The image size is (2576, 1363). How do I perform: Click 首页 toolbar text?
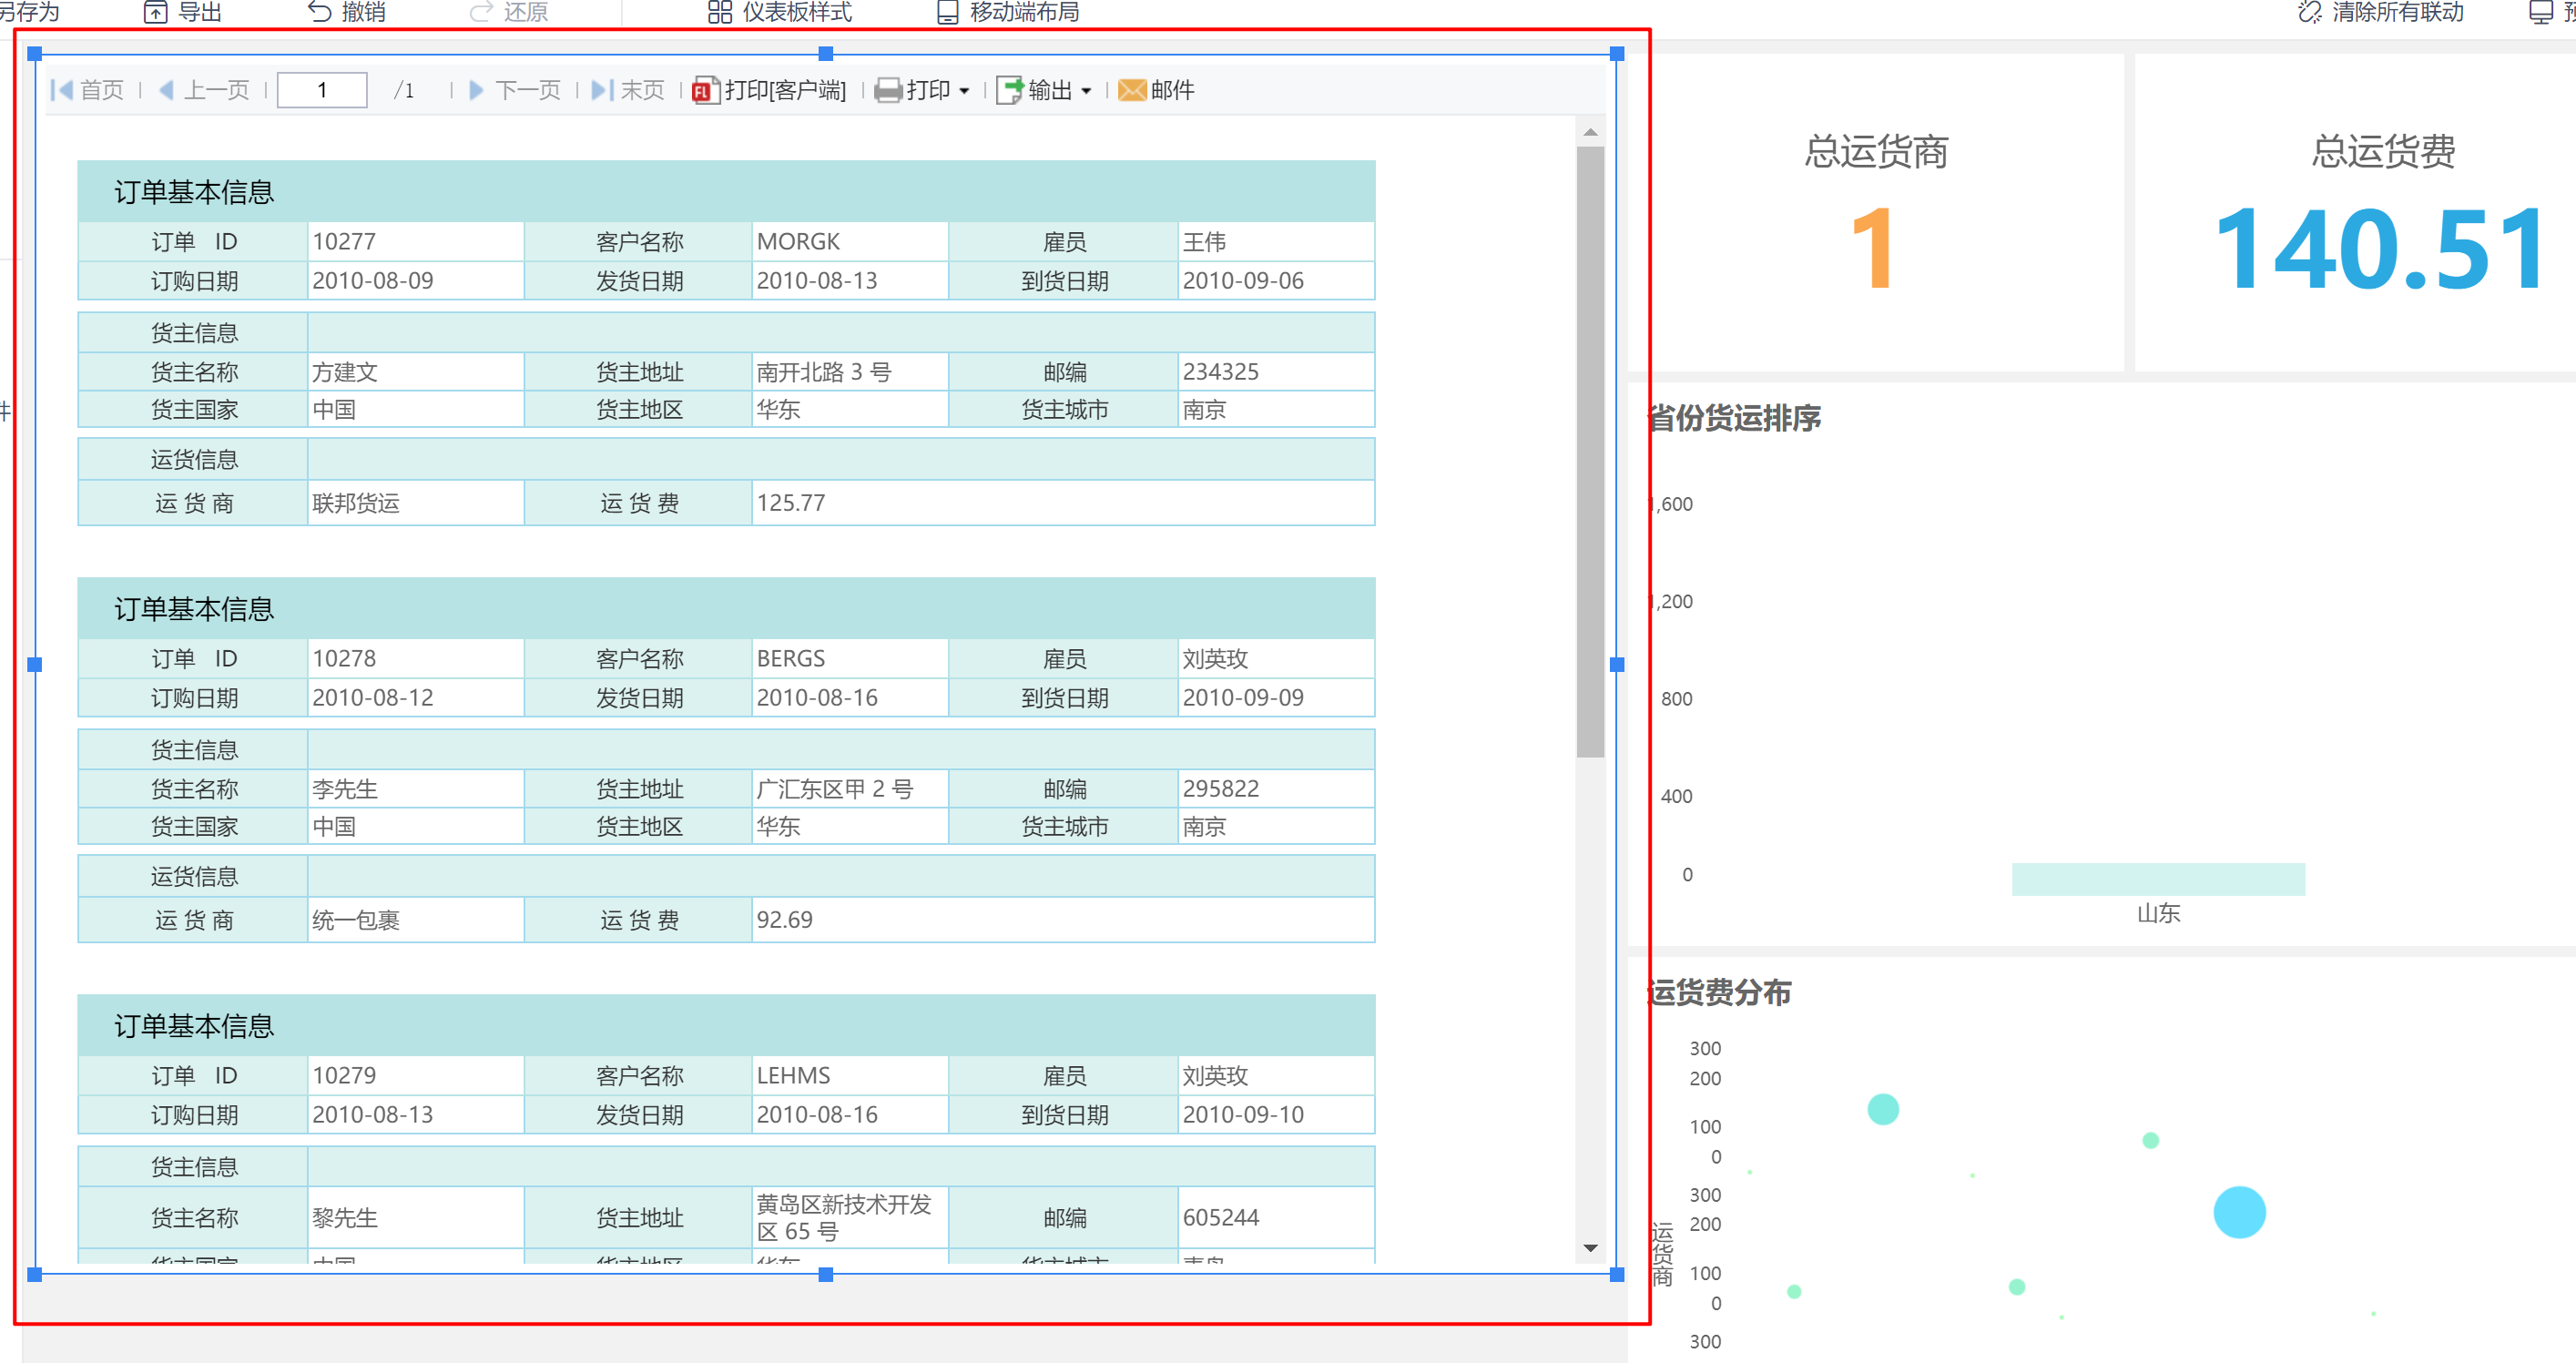[102, 90]
